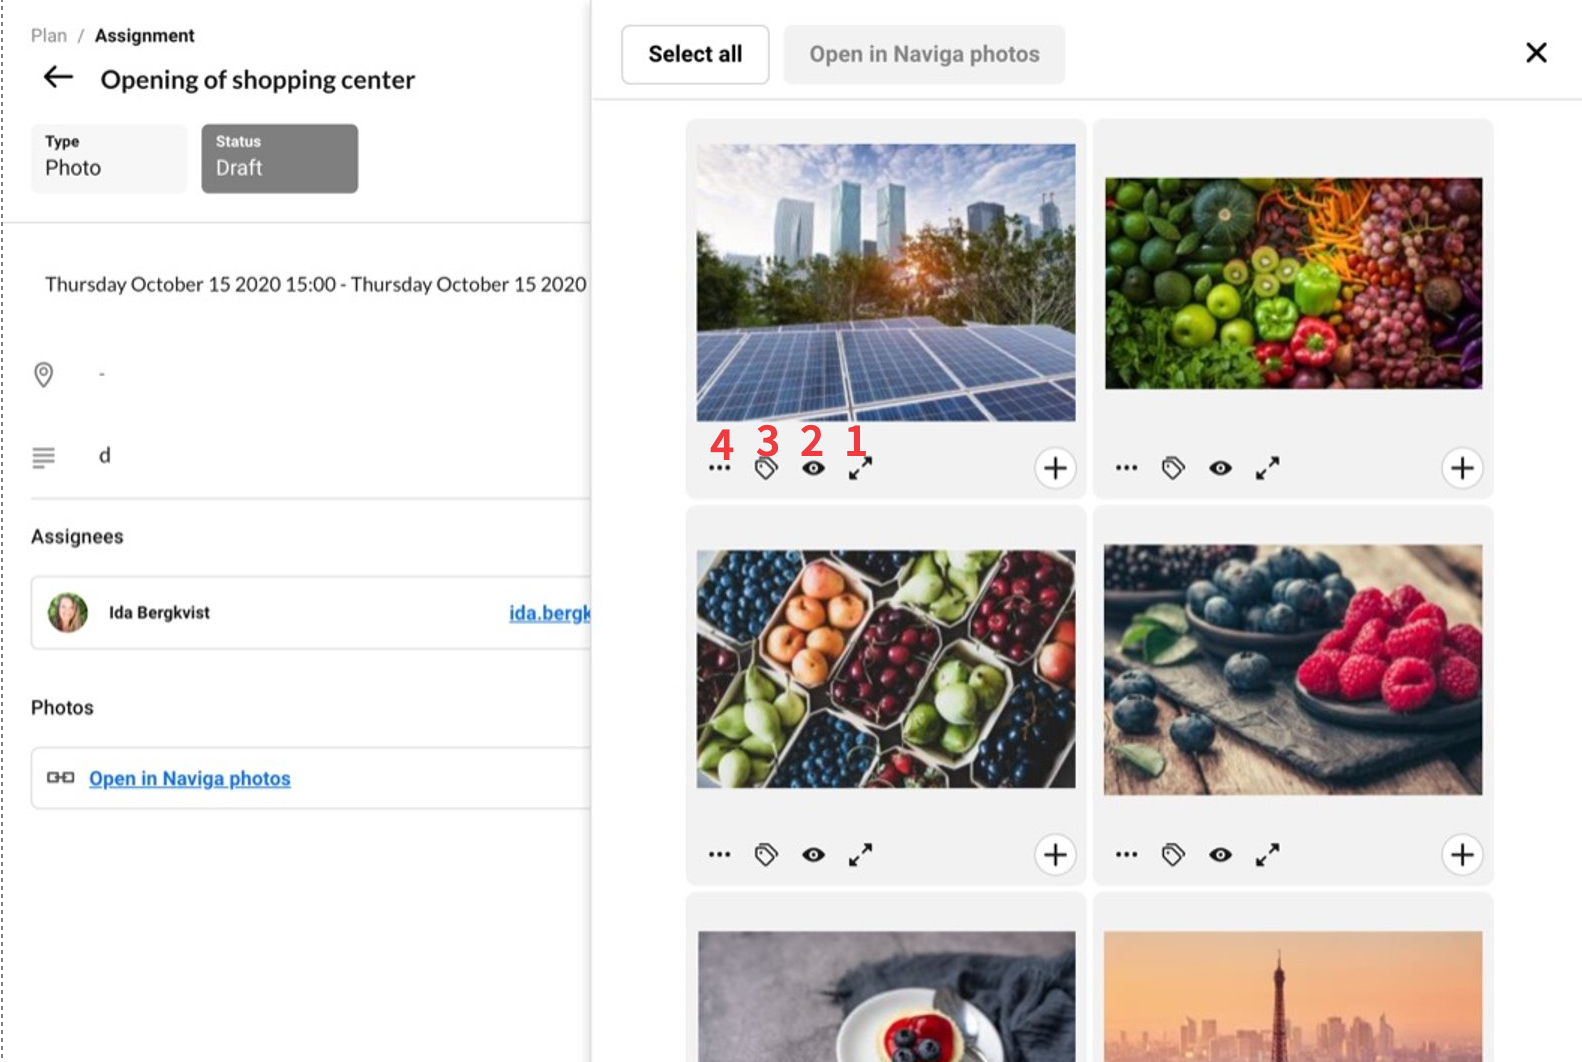Click tag icon on vegetables photo

pos(1173,468)
